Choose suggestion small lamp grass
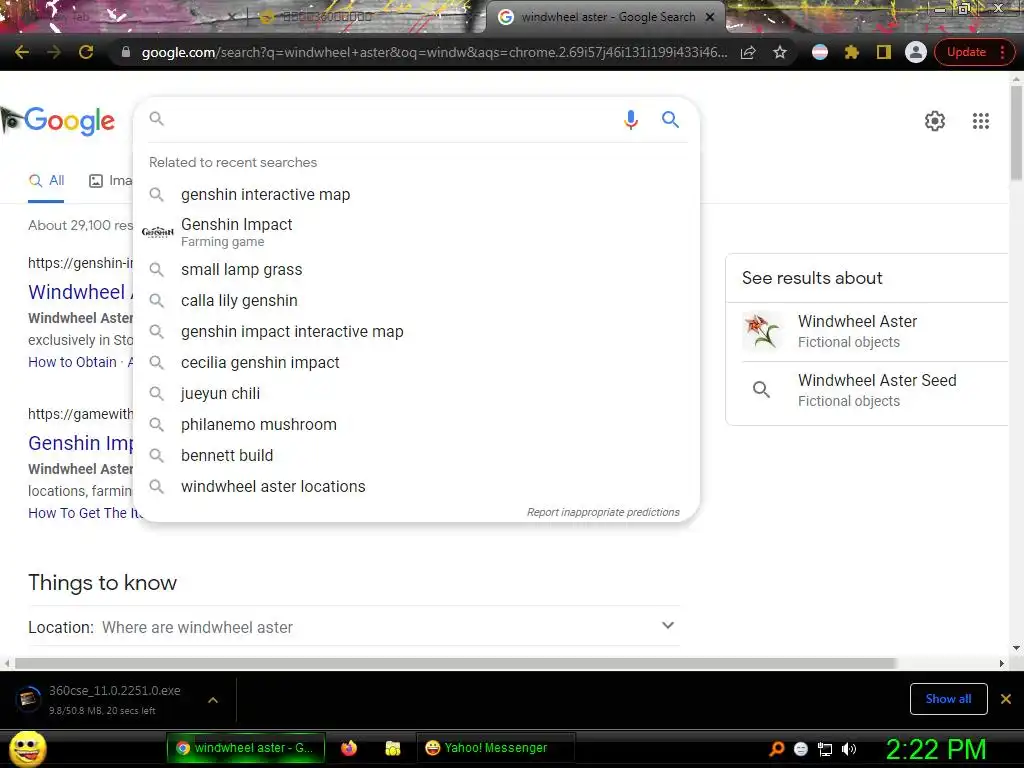The width and height of the screenshot is (1024, 768). 416,270
